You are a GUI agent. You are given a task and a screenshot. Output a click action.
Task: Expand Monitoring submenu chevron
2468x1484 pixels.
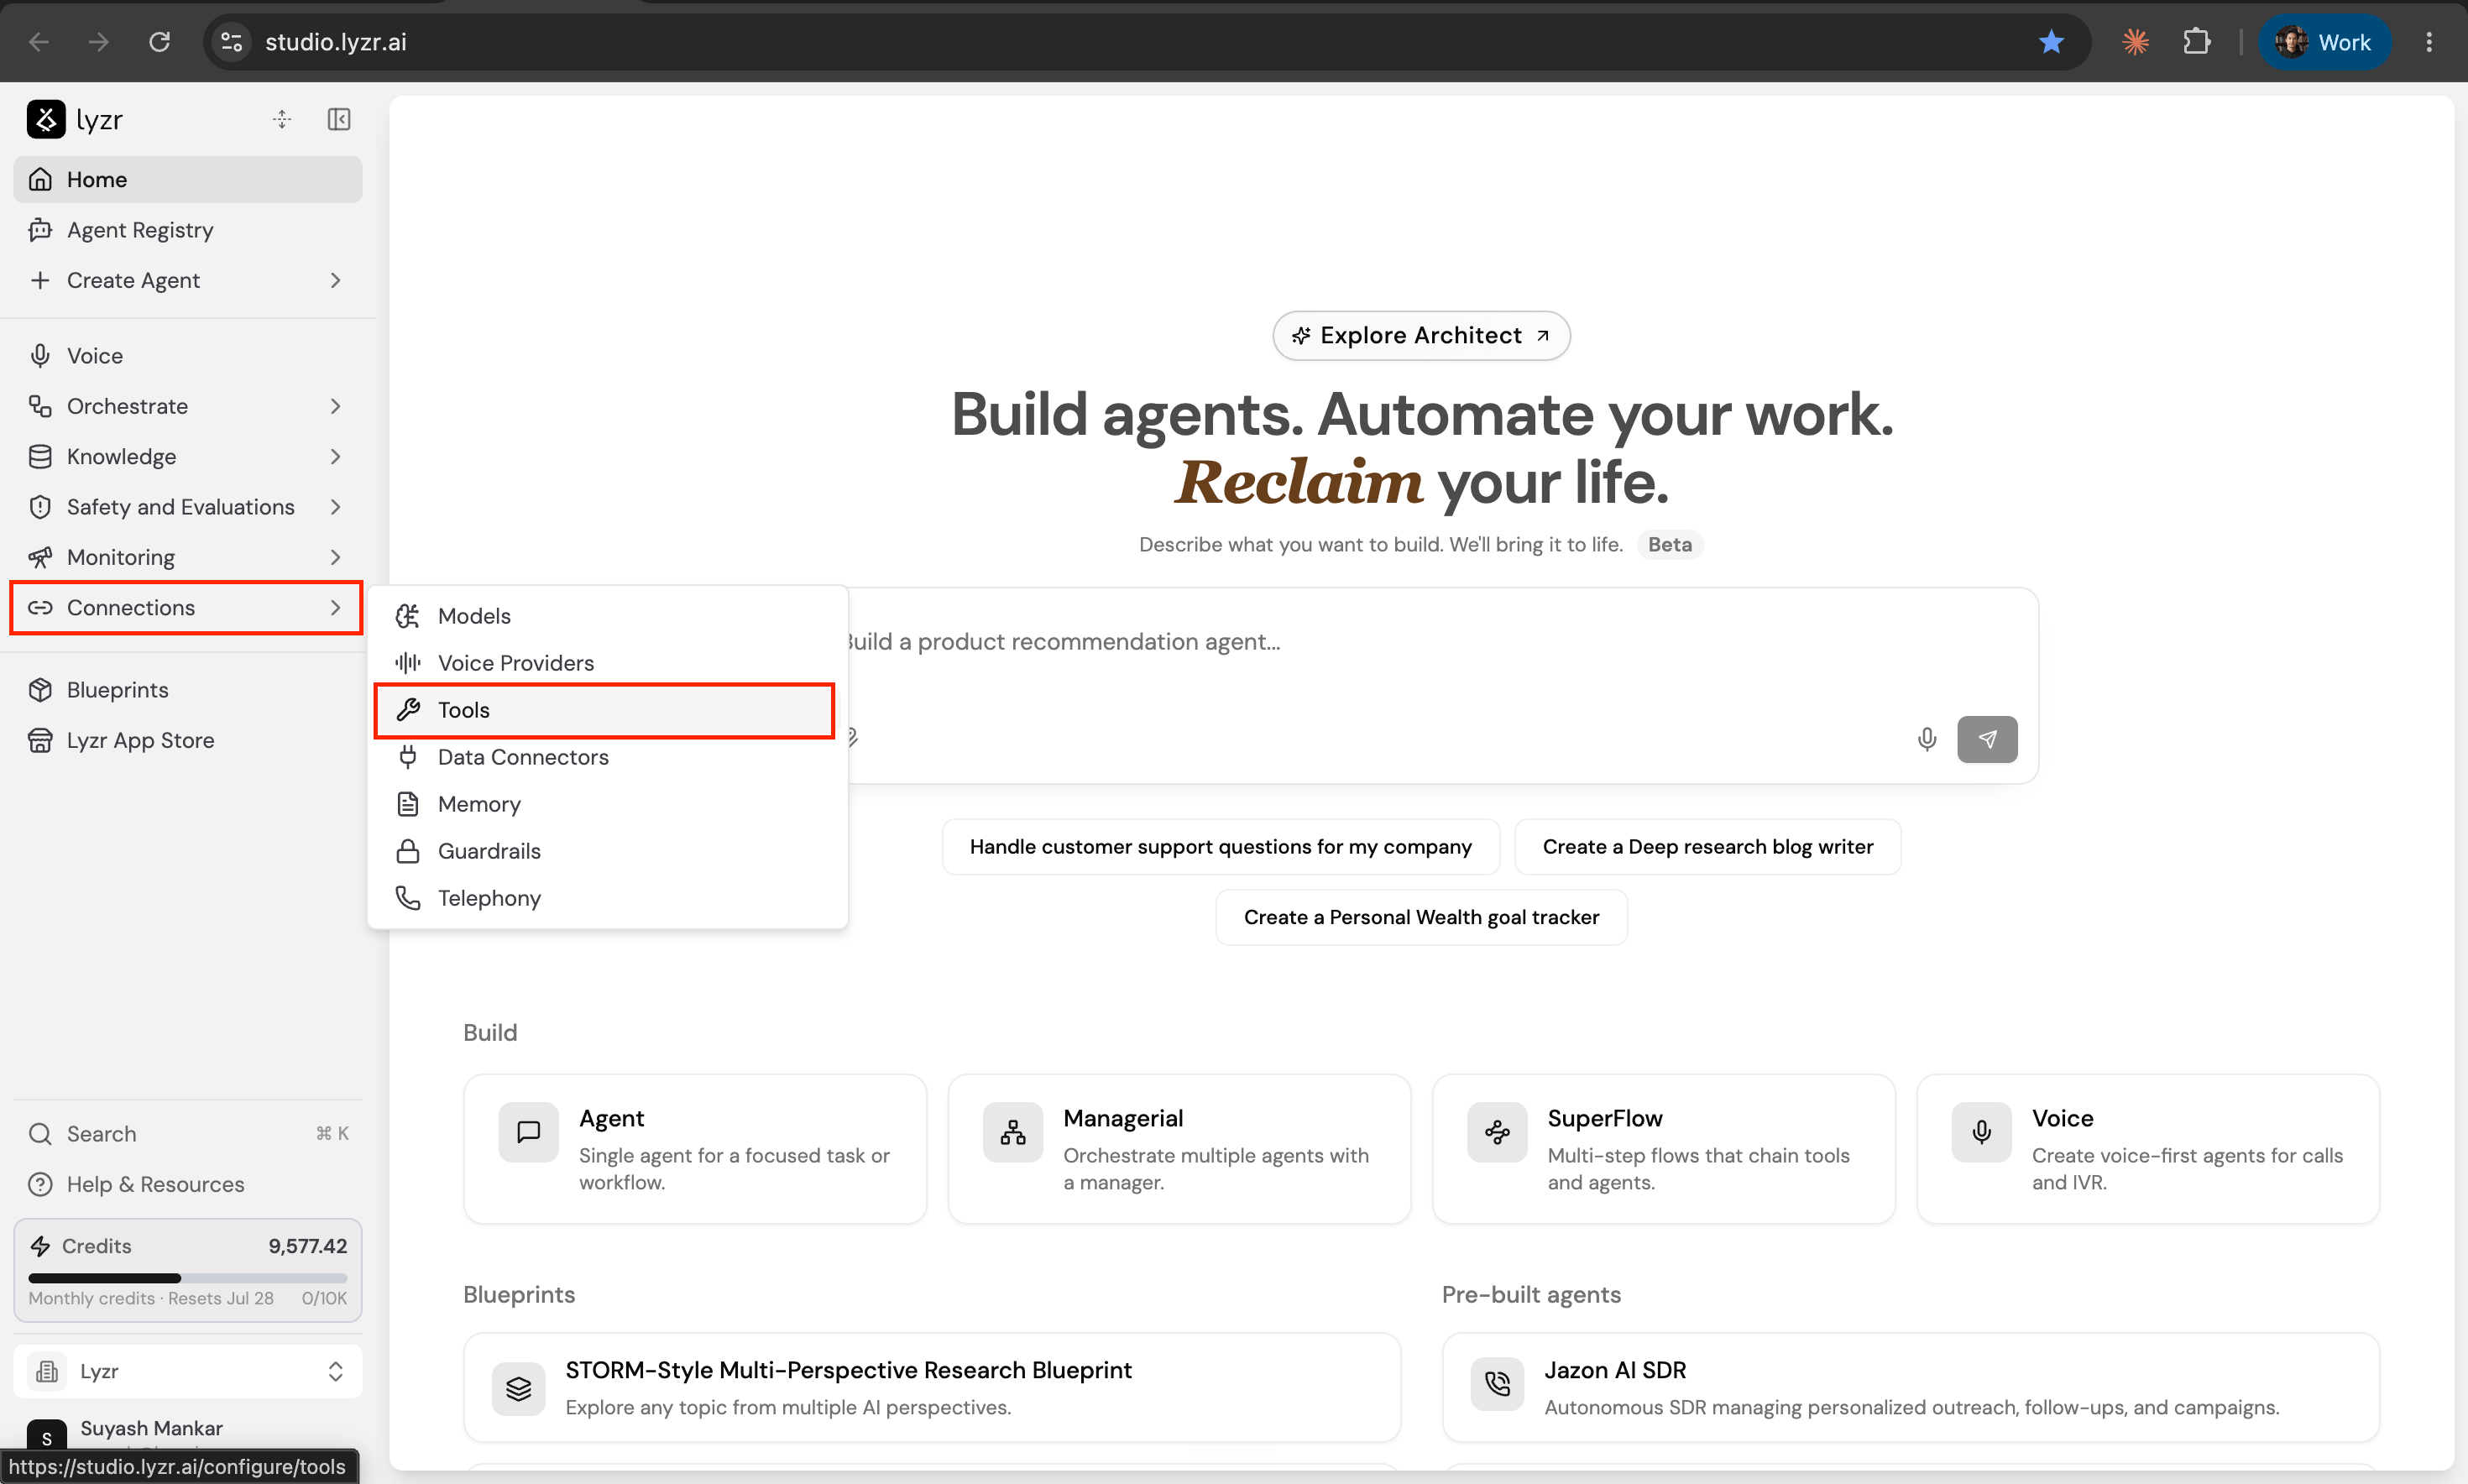[336, 557]
